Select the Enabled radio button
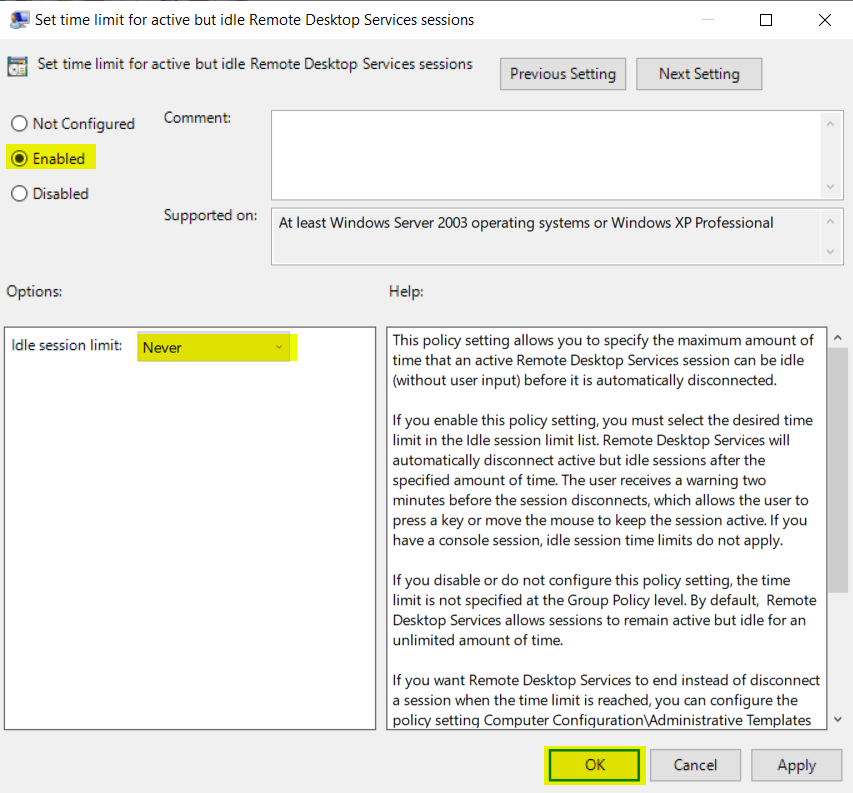853x793 pixels. 18,158
